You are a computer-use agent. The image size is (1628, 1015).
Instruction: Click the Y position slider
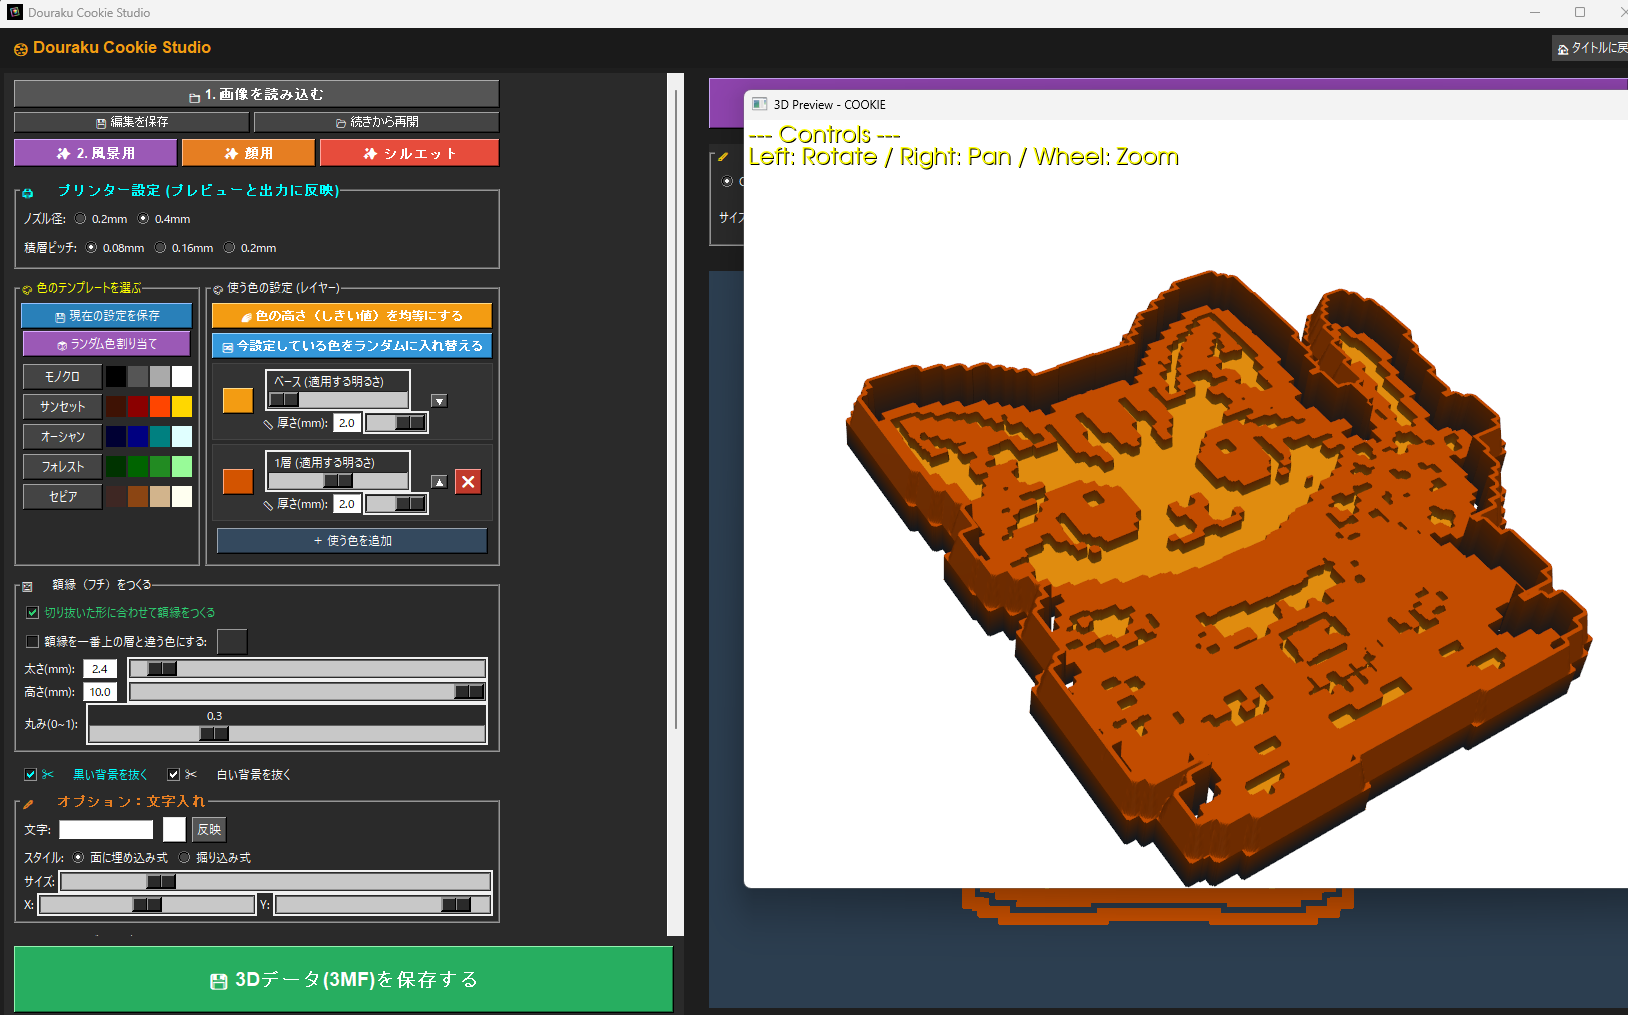pos(383,905)
